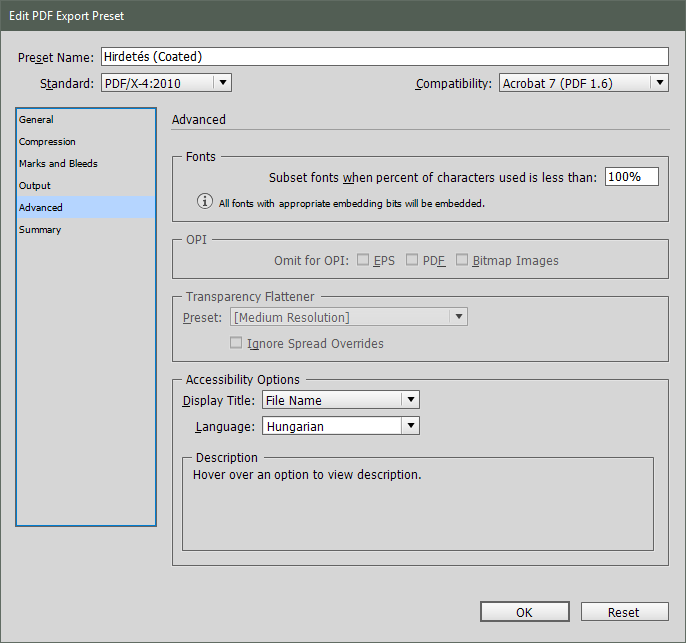Image resolution: width=686 pixels, height=643 pixels.
Task: Click the info icon in Fonts section
Action: click(204, 202)
